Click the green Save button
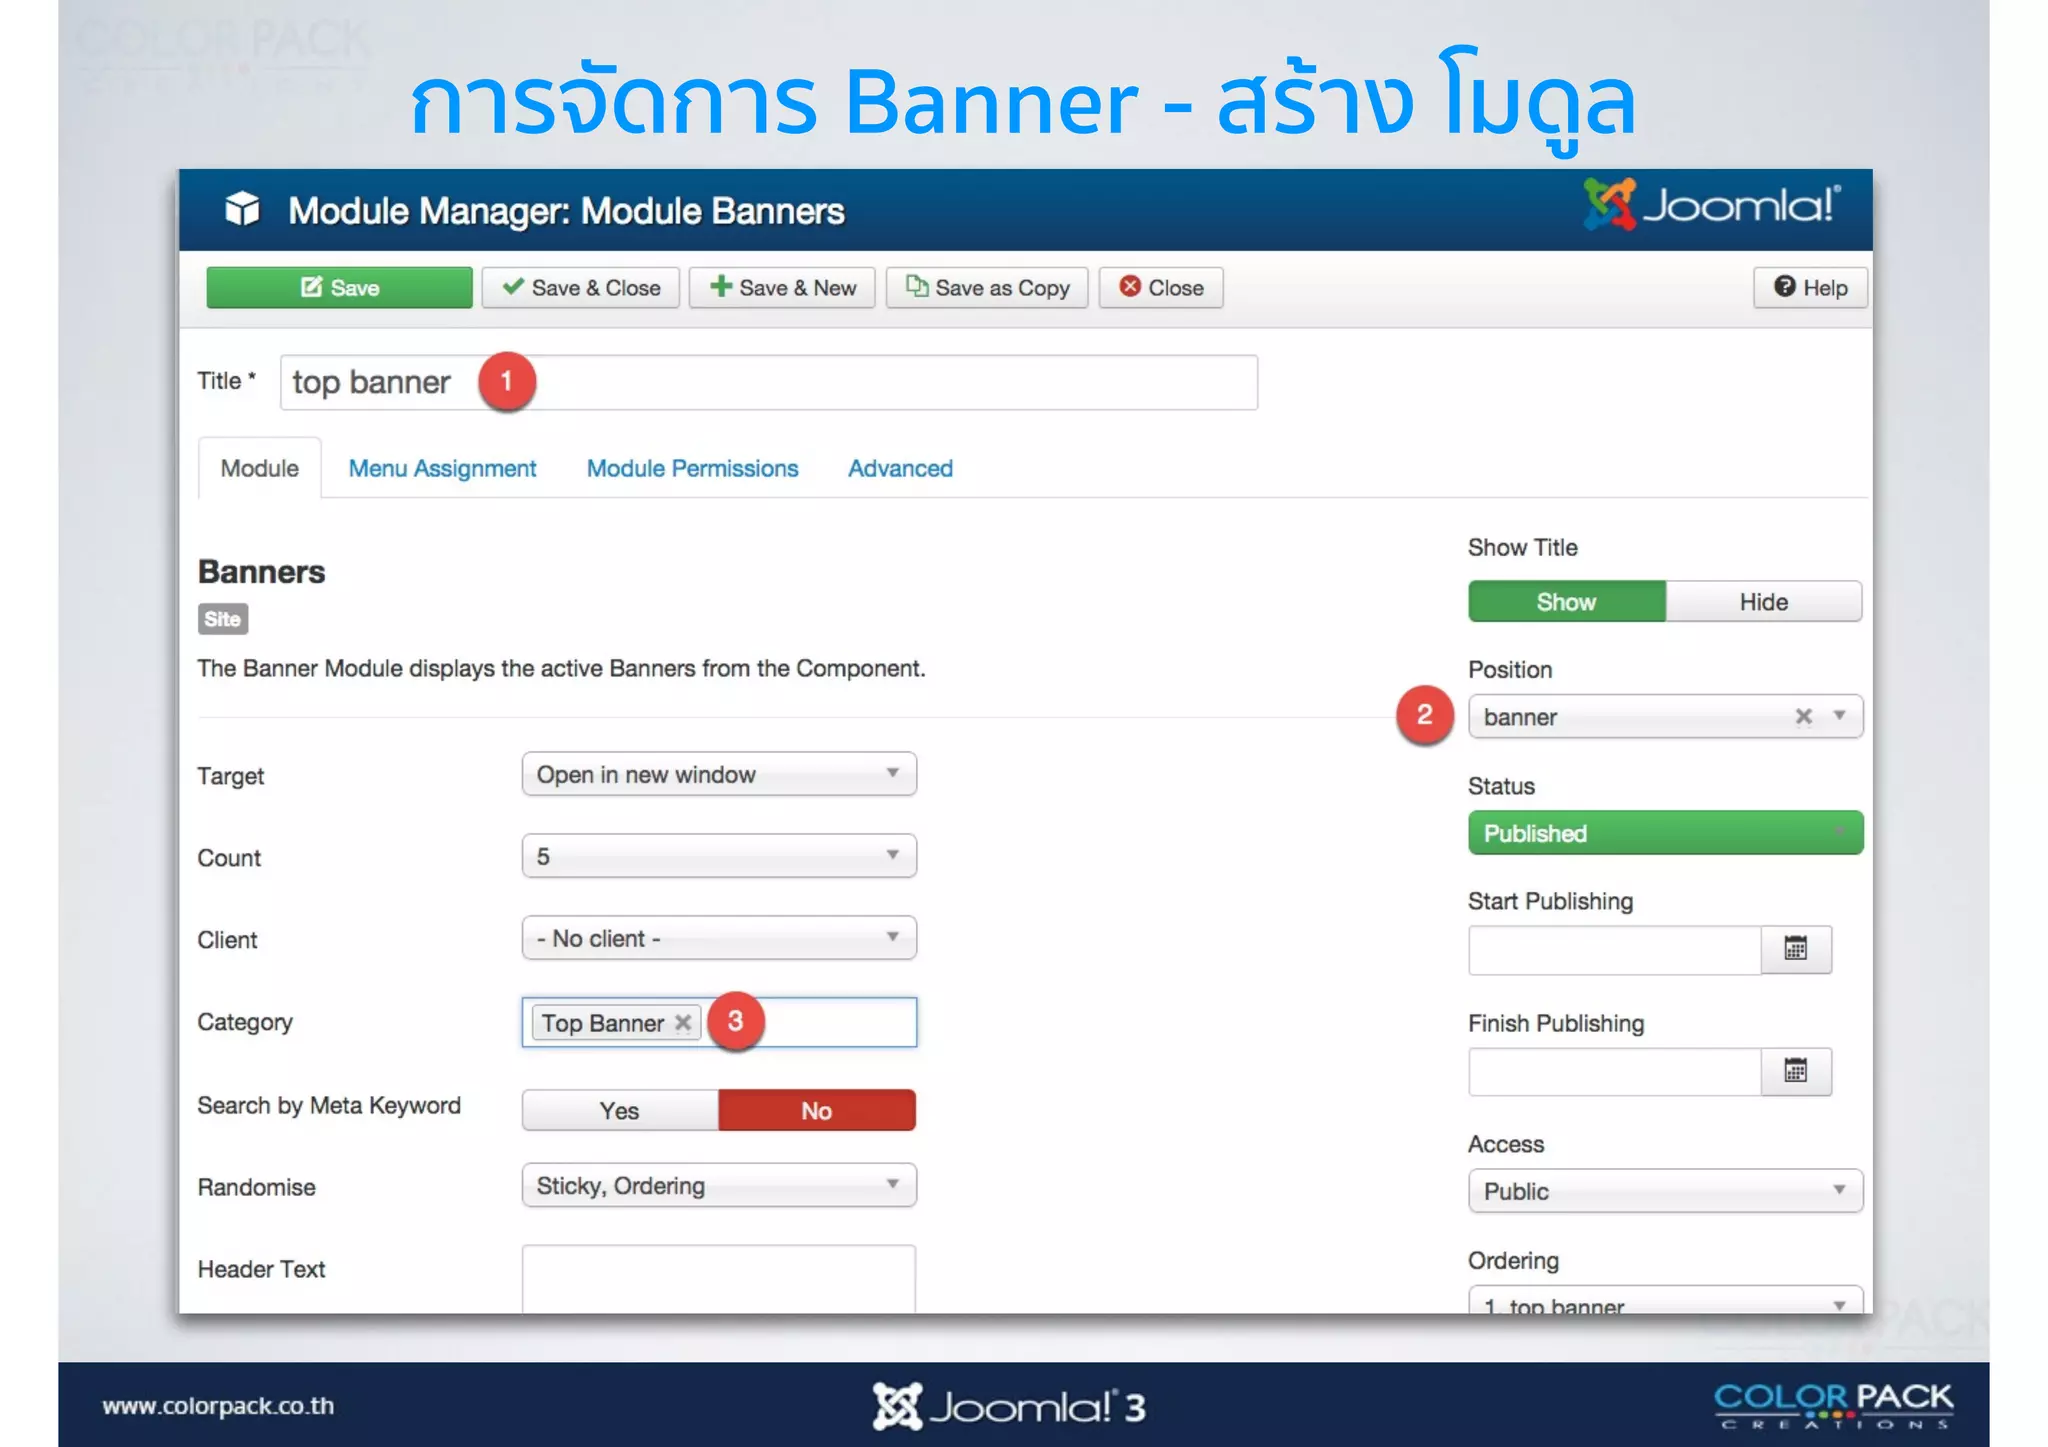The height and width of the screenshot is (1447, 2048). [339, 288]
